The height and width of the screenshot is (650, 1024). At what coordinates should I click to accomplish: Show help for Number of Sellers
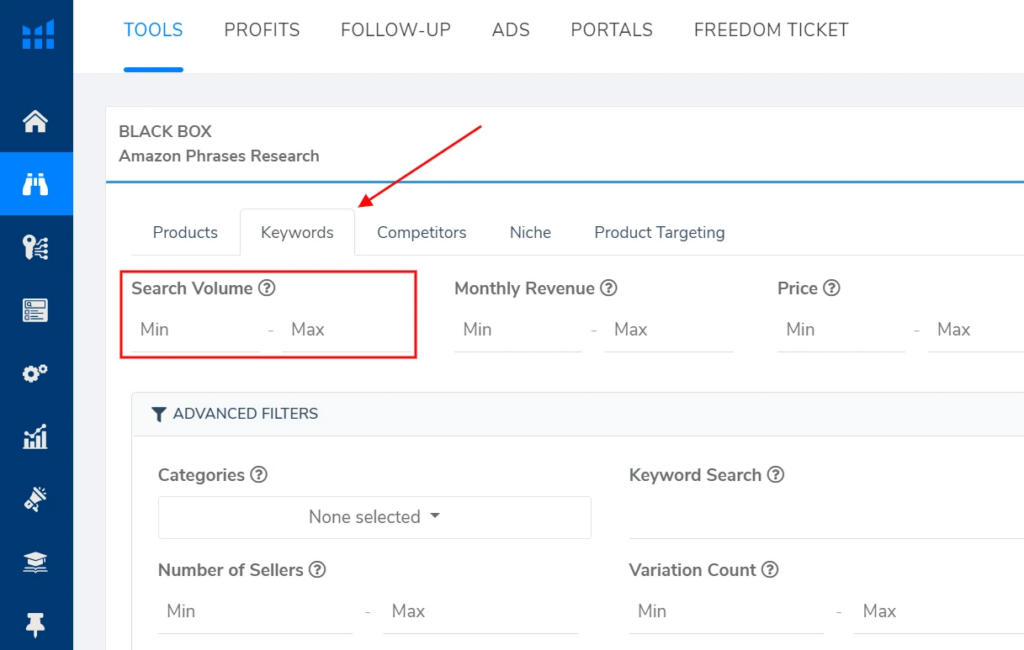coord(317,570)
